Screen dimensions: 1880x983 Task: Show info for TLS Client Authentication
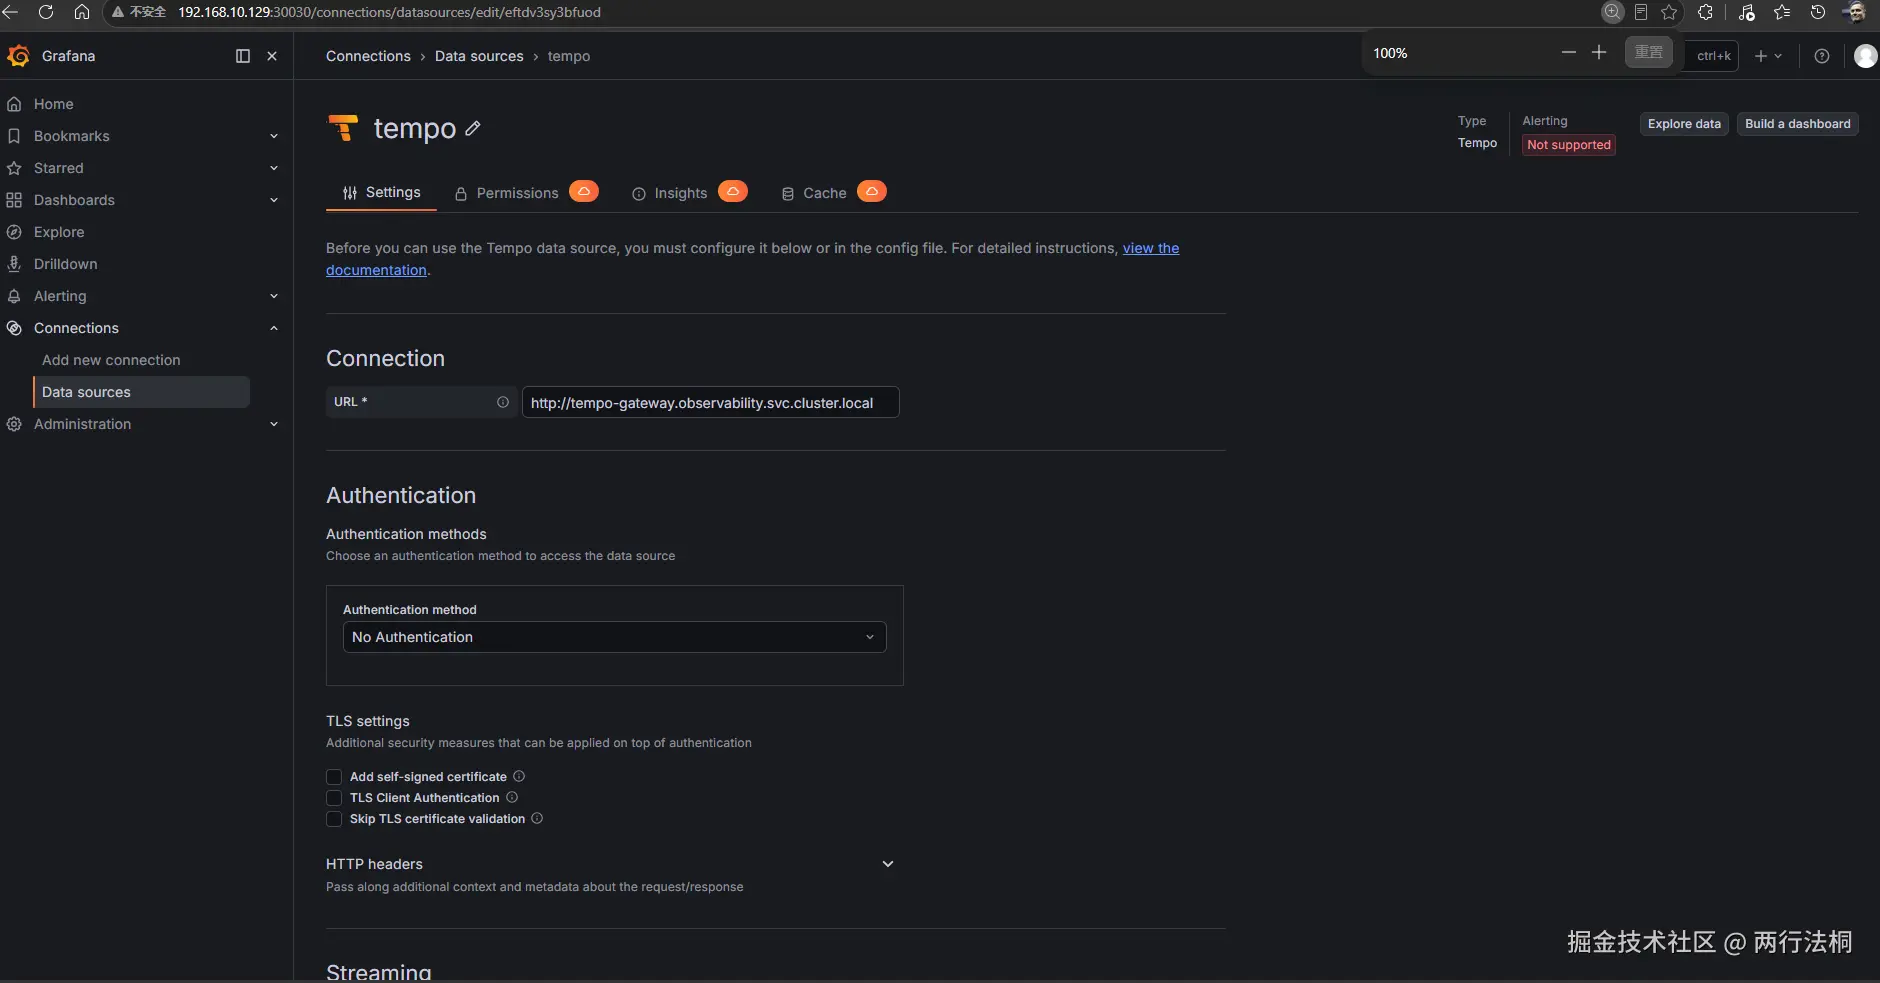point(512,797)
